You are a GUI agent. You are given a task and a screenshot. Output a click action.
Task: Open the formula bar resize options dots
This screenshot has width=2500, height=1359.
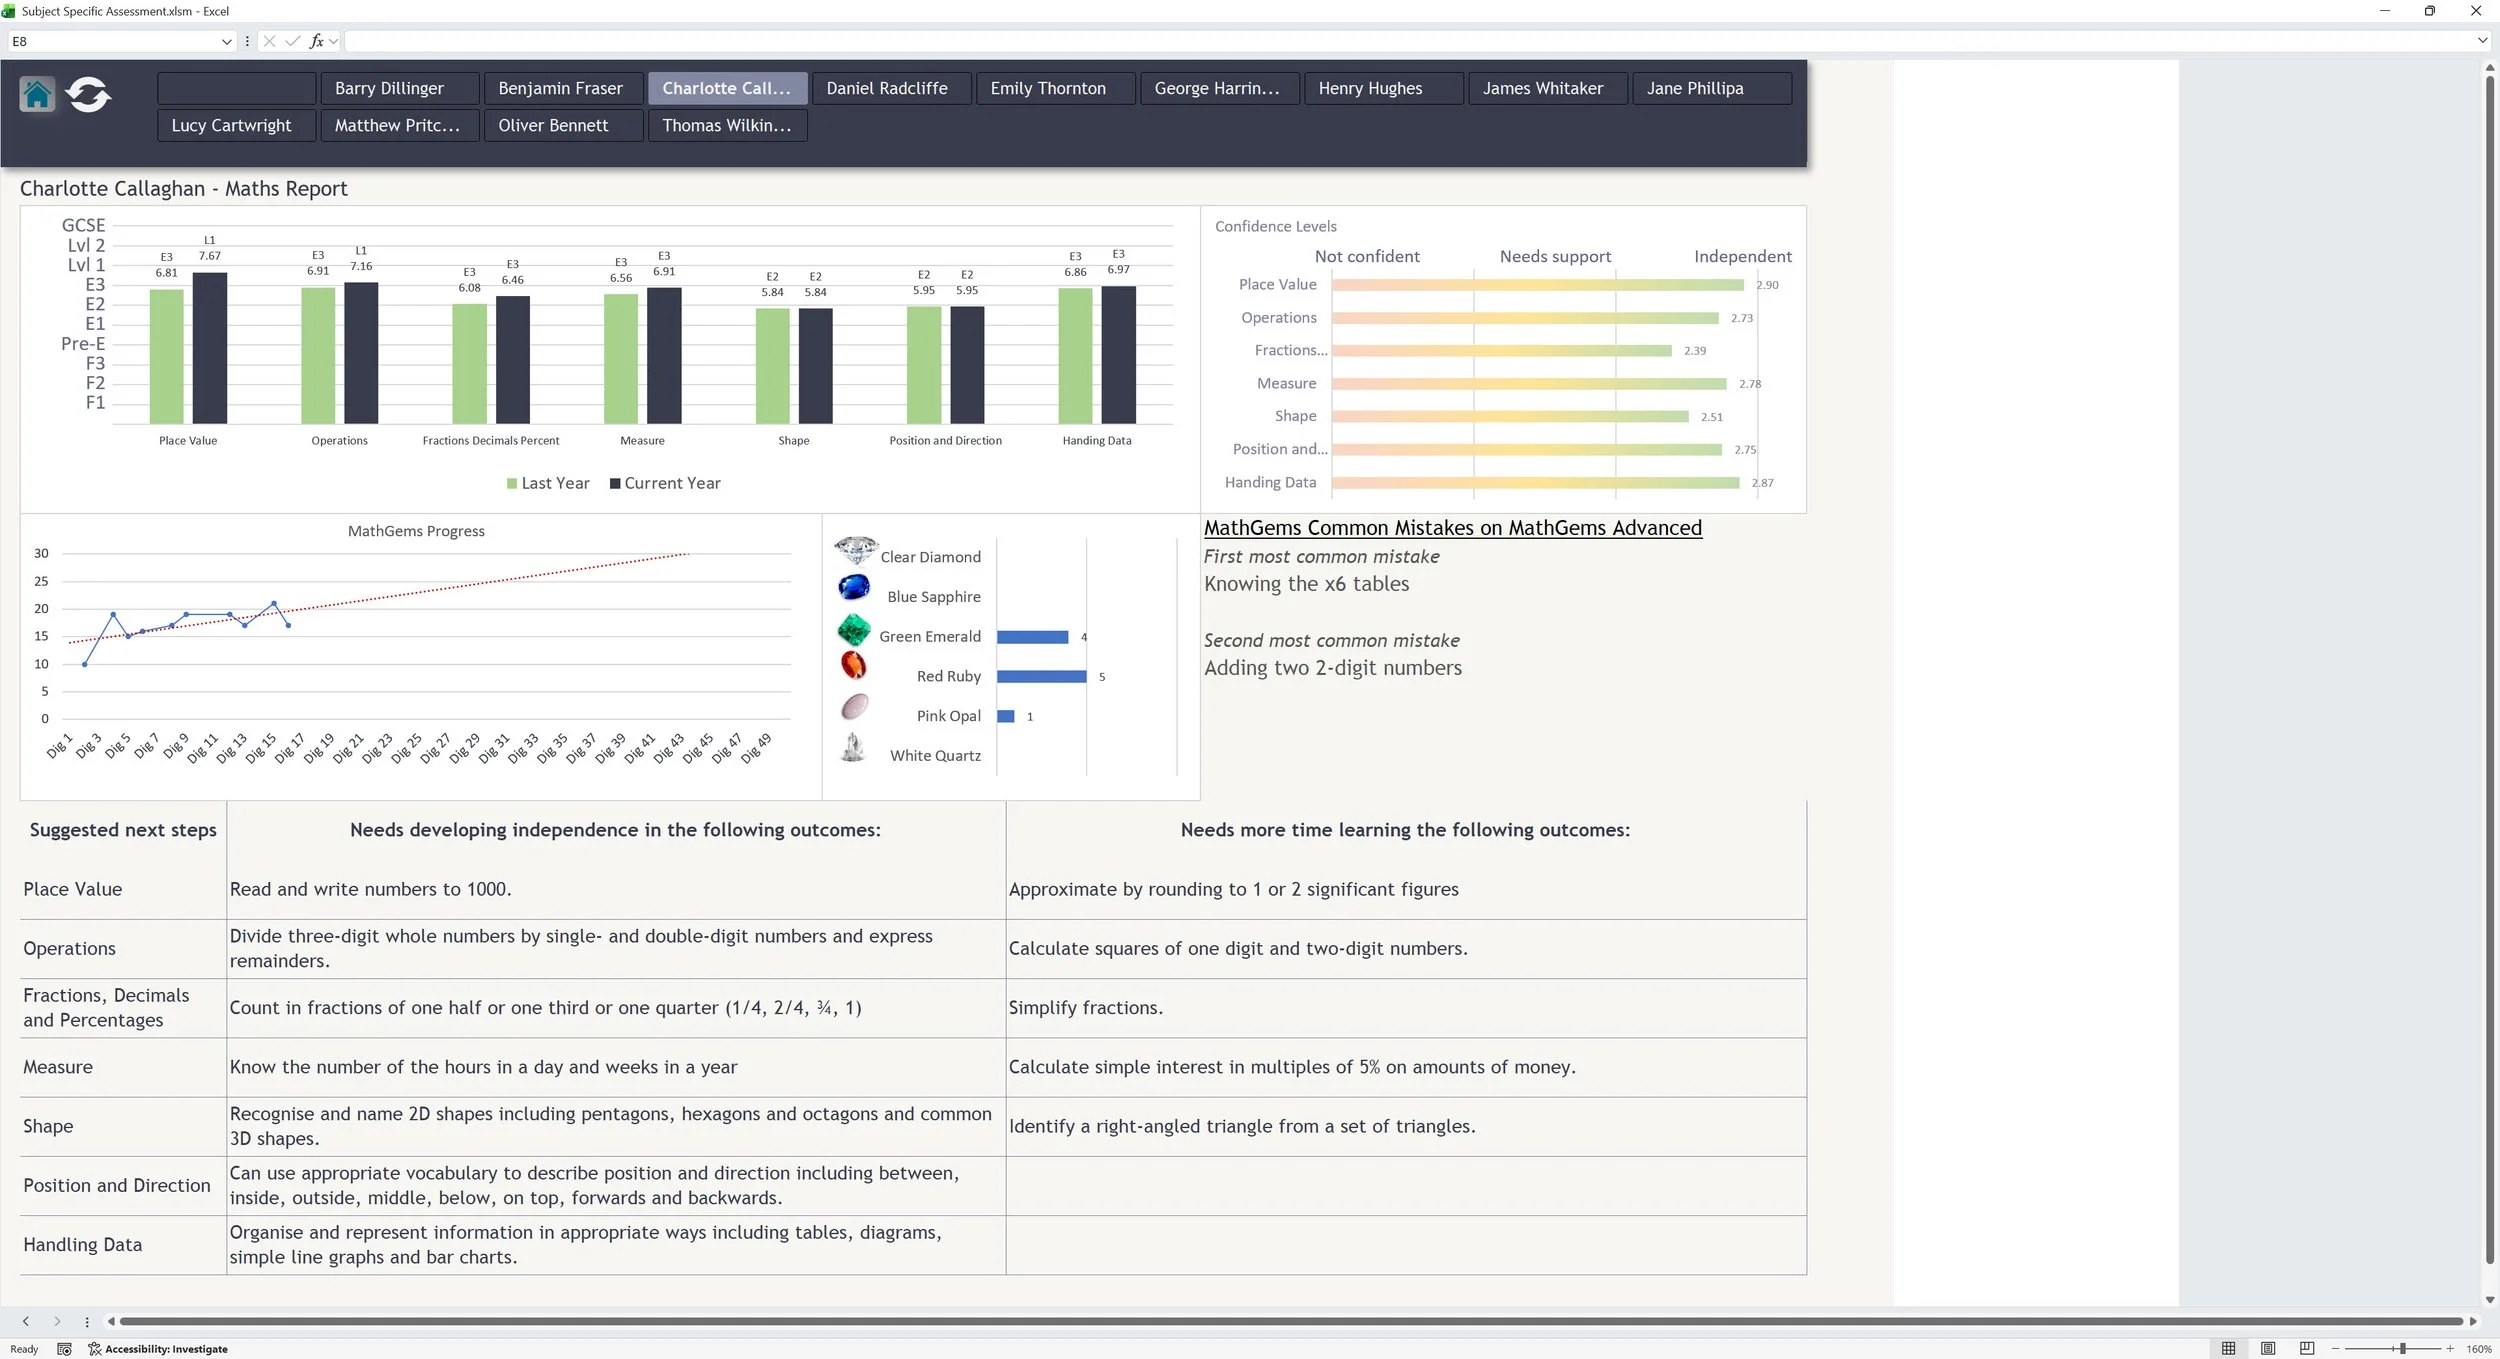247,41
